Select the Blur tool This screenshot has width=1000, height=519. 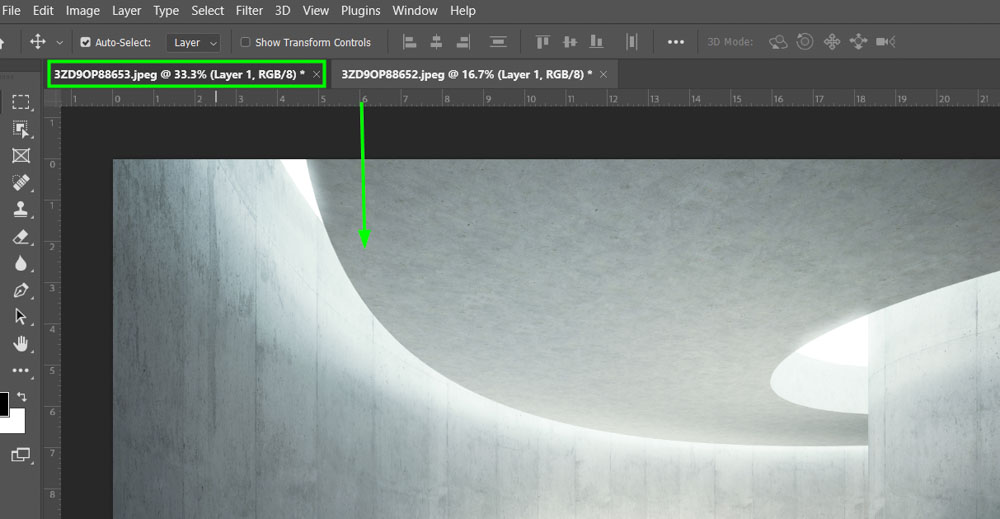click(x=21, y=264)
